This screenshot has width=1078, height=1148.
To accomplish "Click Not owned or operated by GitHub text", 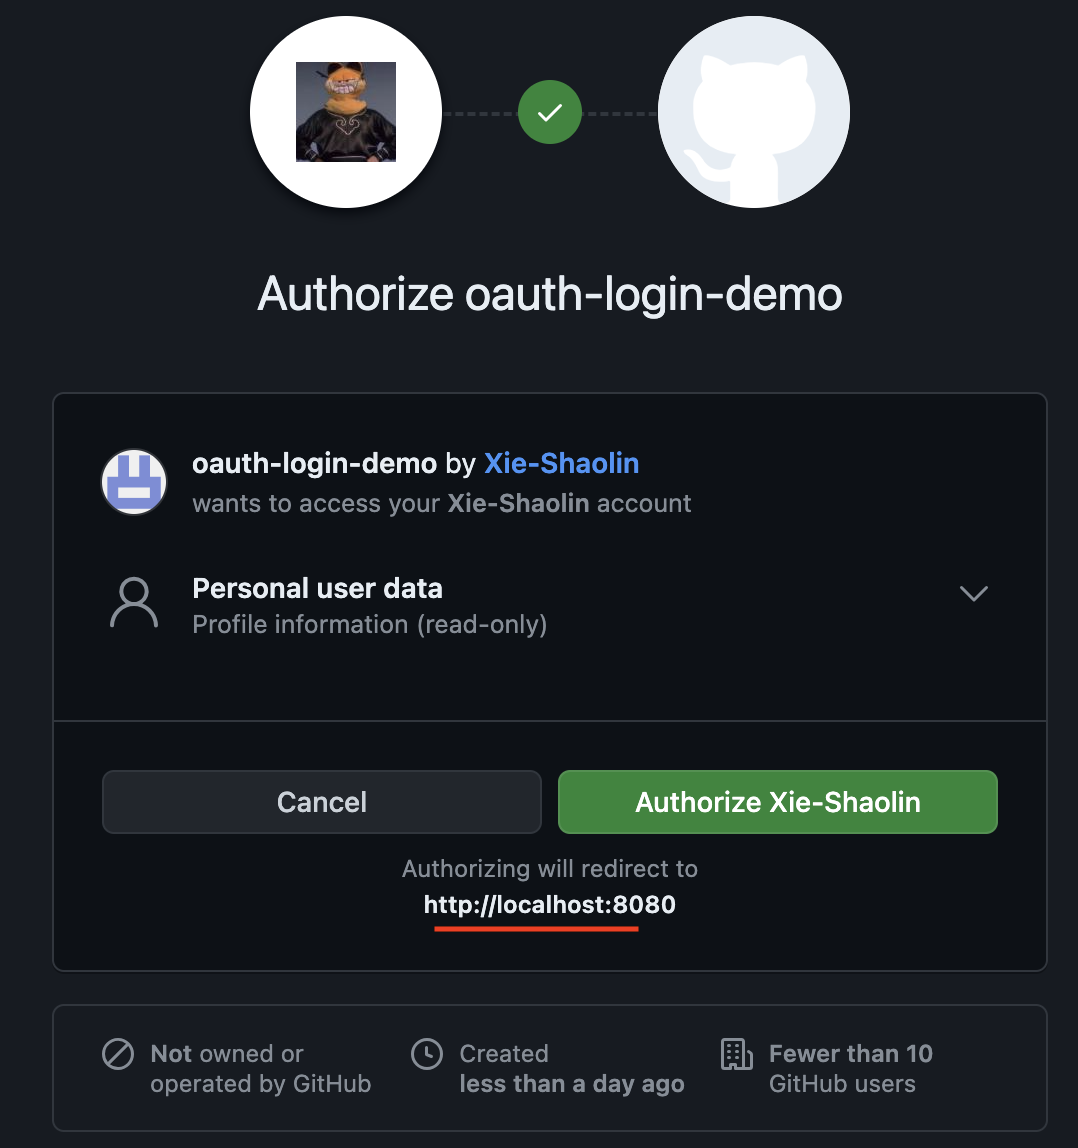I will [x=261, y=1068].
